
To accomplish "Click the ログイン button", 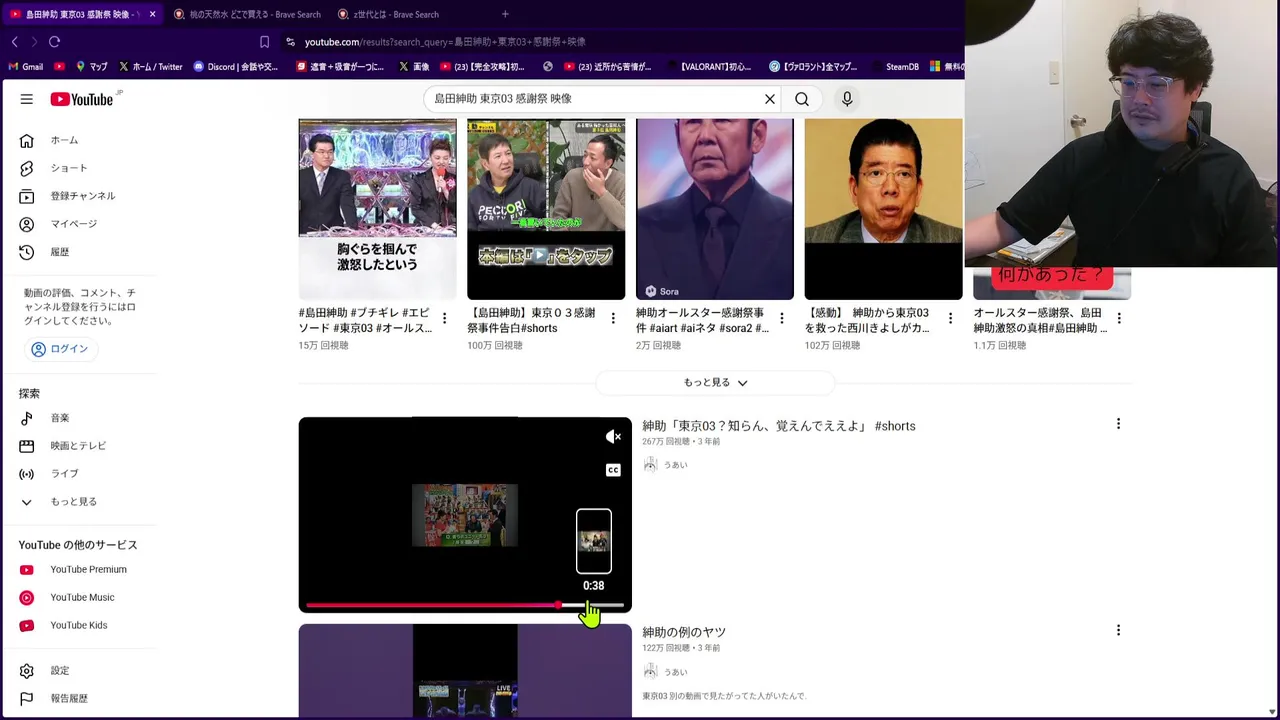I will 60,349.
